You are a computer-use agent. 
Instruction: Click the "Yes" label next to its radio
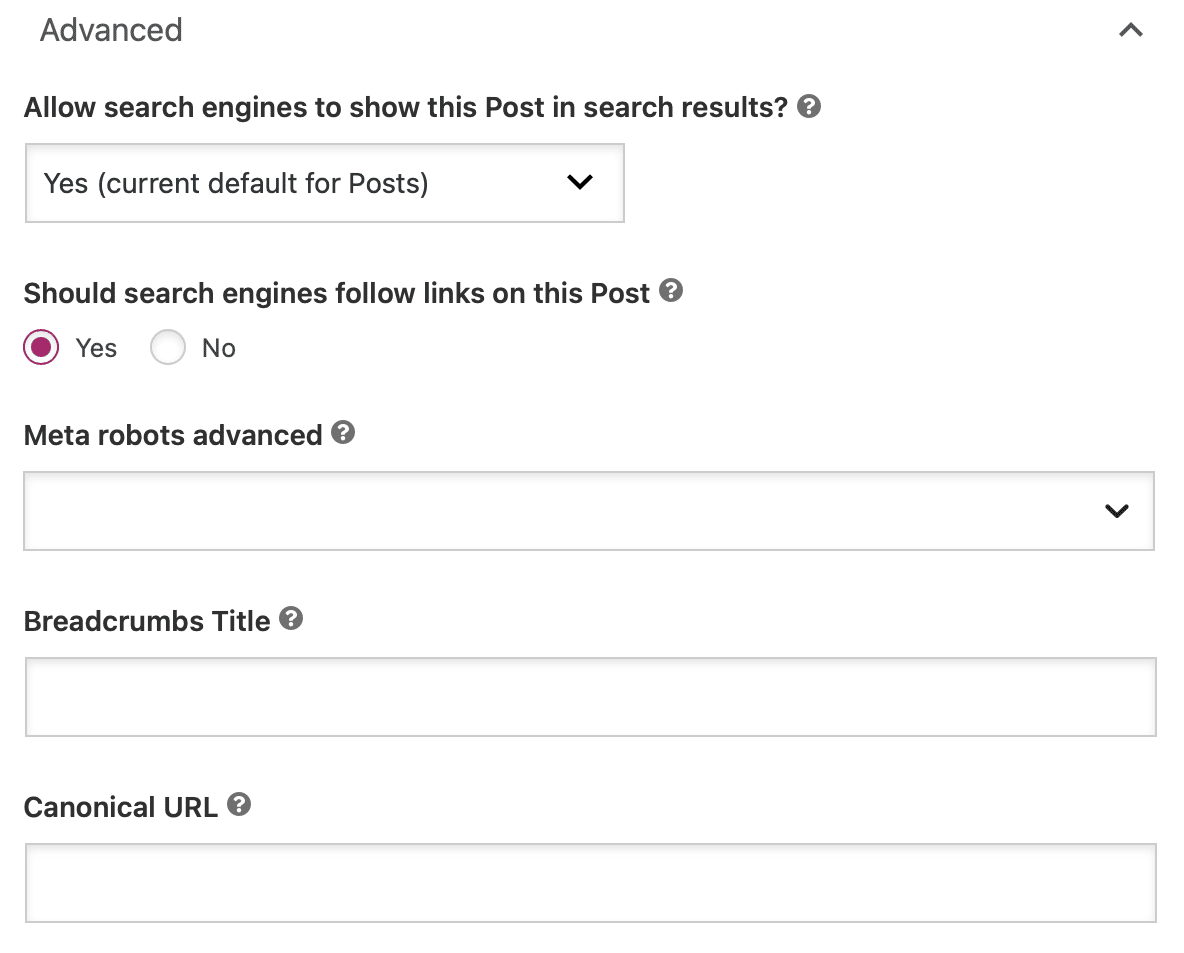[x=95, y=347]
